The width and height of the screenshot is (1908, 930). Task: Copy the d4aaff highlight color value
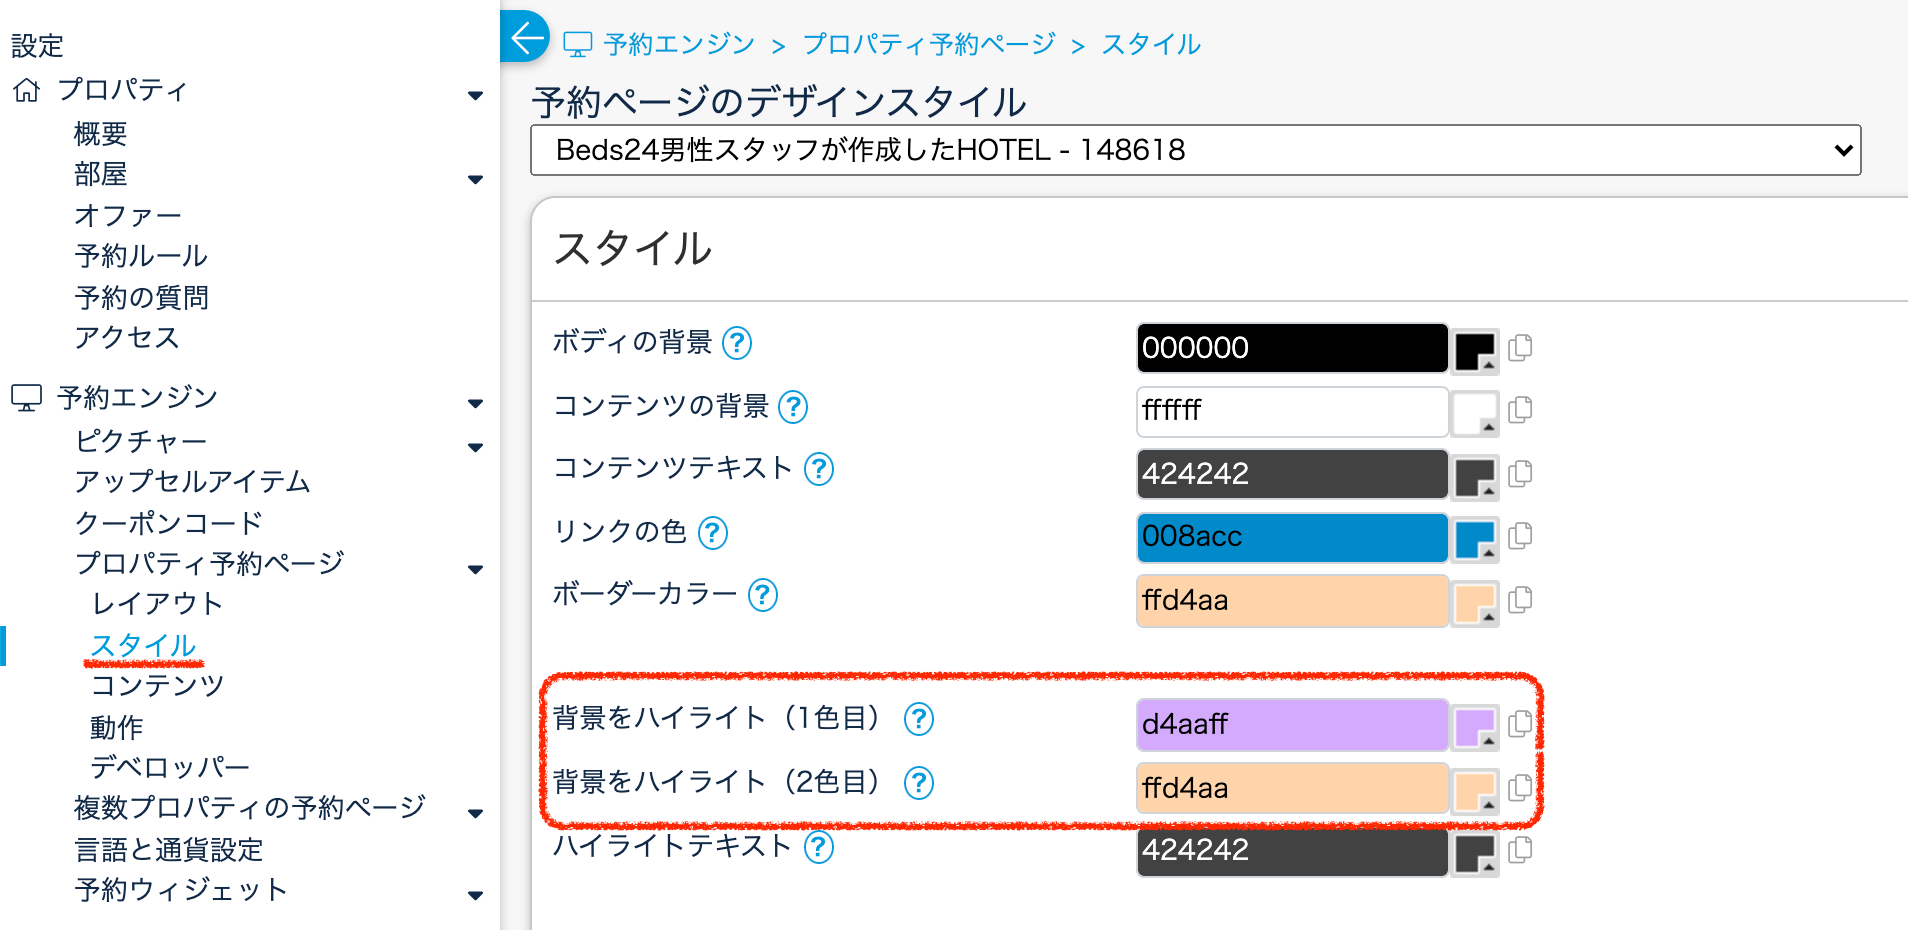1520,724
